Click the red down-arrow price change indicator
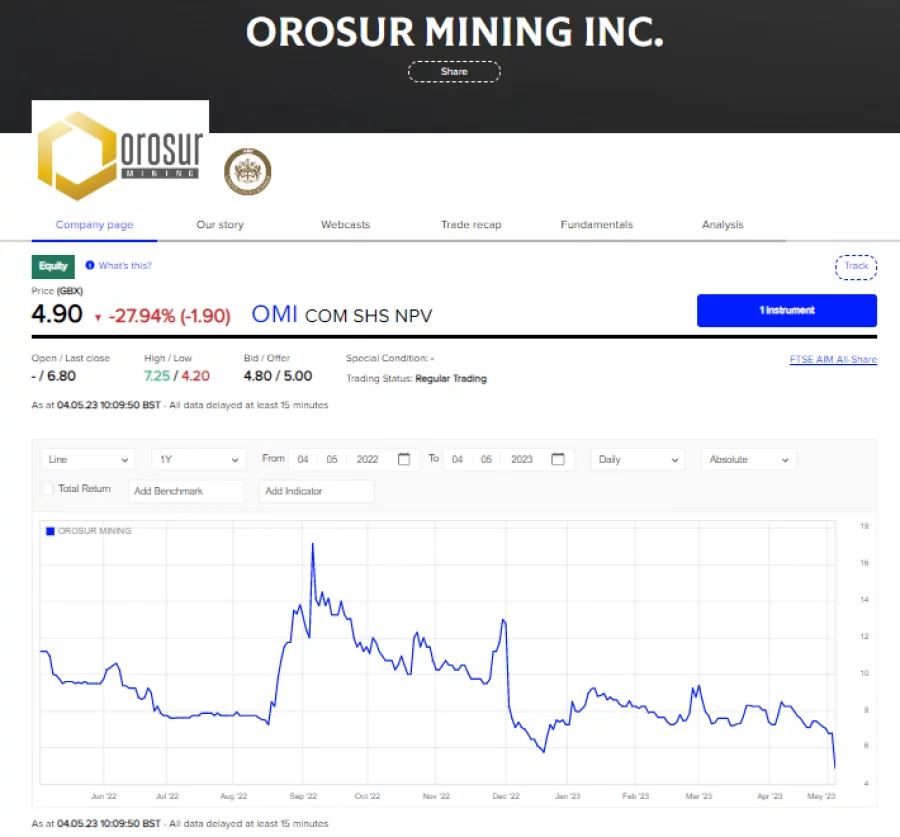This screenshot has height=837, width=900. pos(98,317)
